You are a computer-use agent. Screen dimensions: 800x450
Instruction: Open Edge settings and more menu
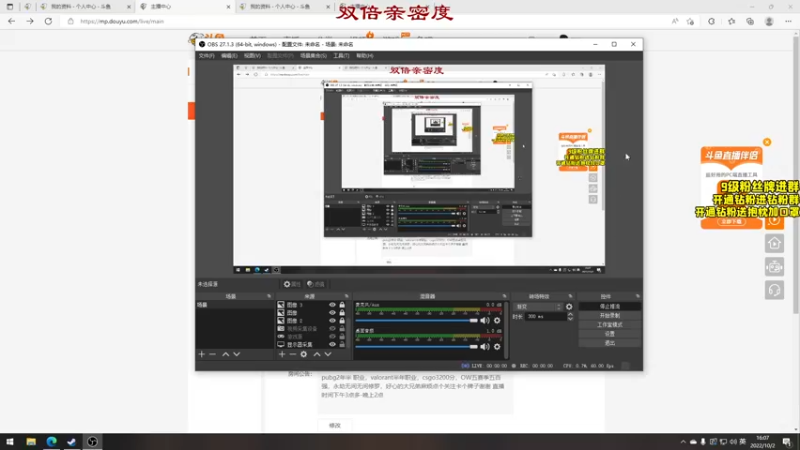tap(788, 21)
